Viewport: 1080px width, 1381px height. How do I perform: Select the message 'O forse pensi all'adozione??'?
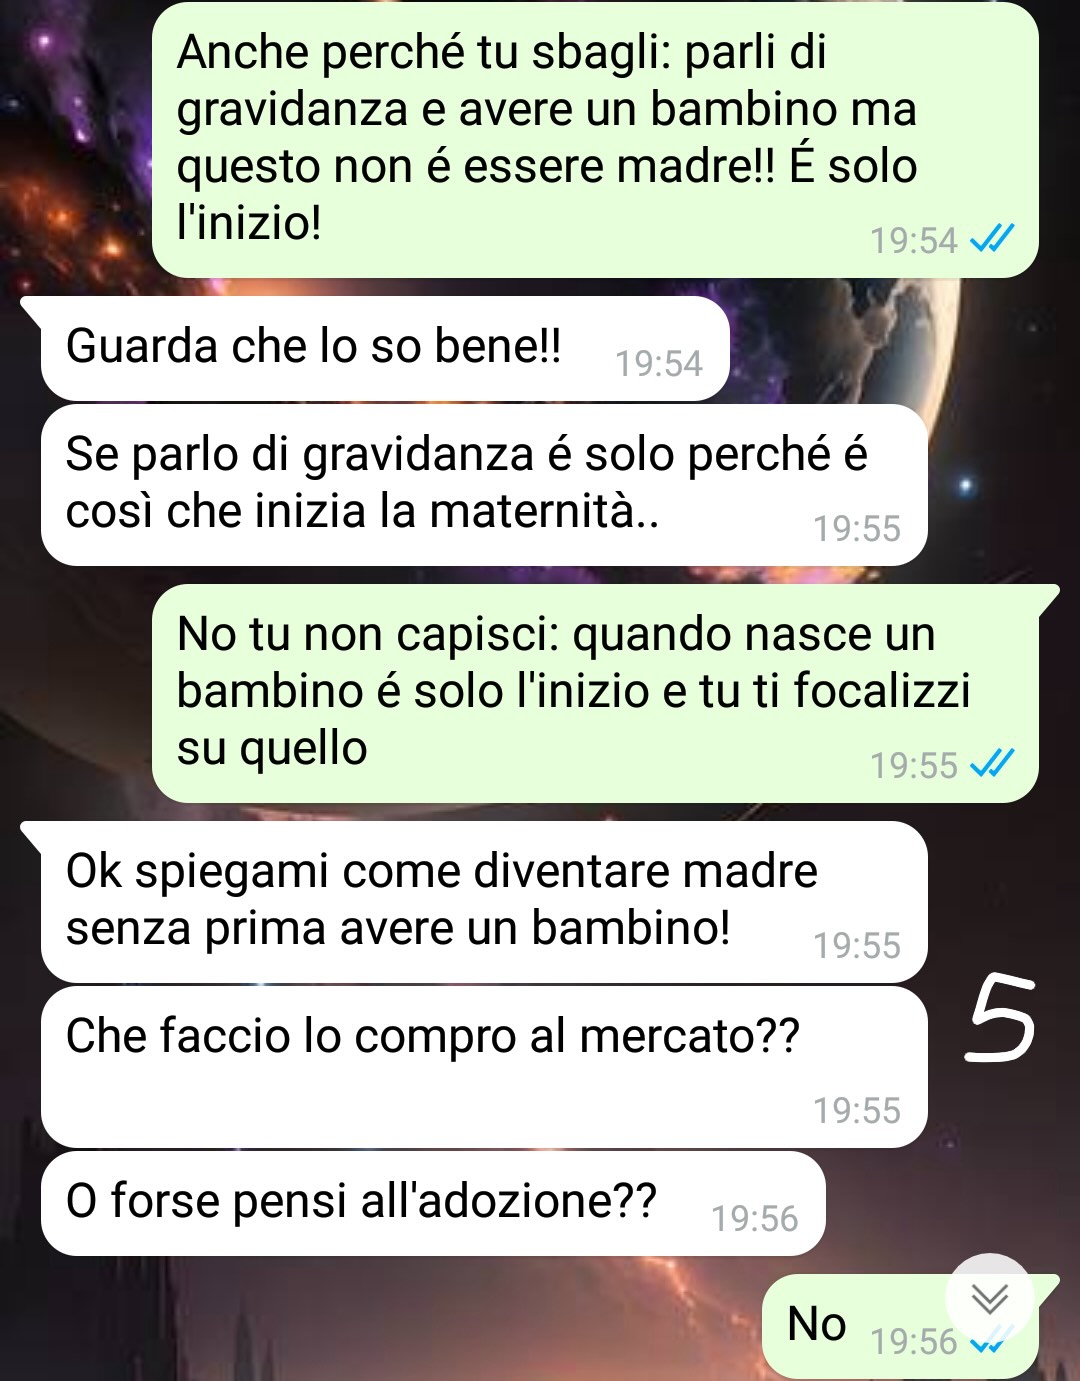[x=433, y=1203]
